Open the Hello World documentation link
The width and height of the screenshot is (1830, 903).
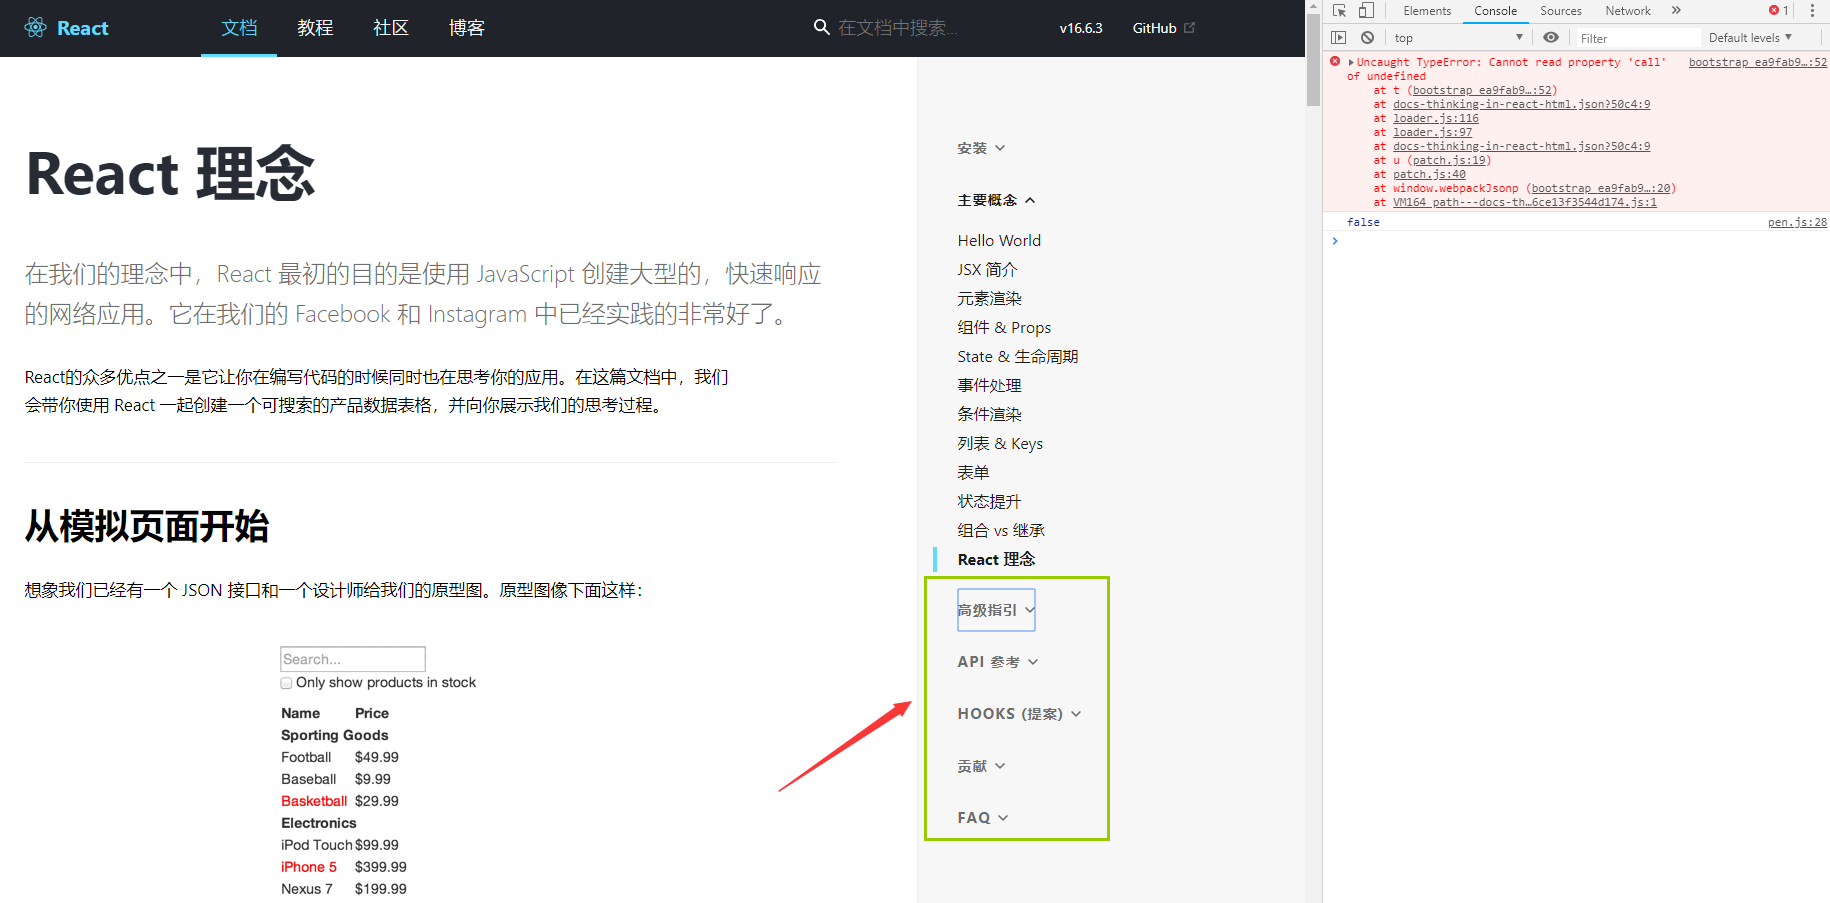pos(999,240)
